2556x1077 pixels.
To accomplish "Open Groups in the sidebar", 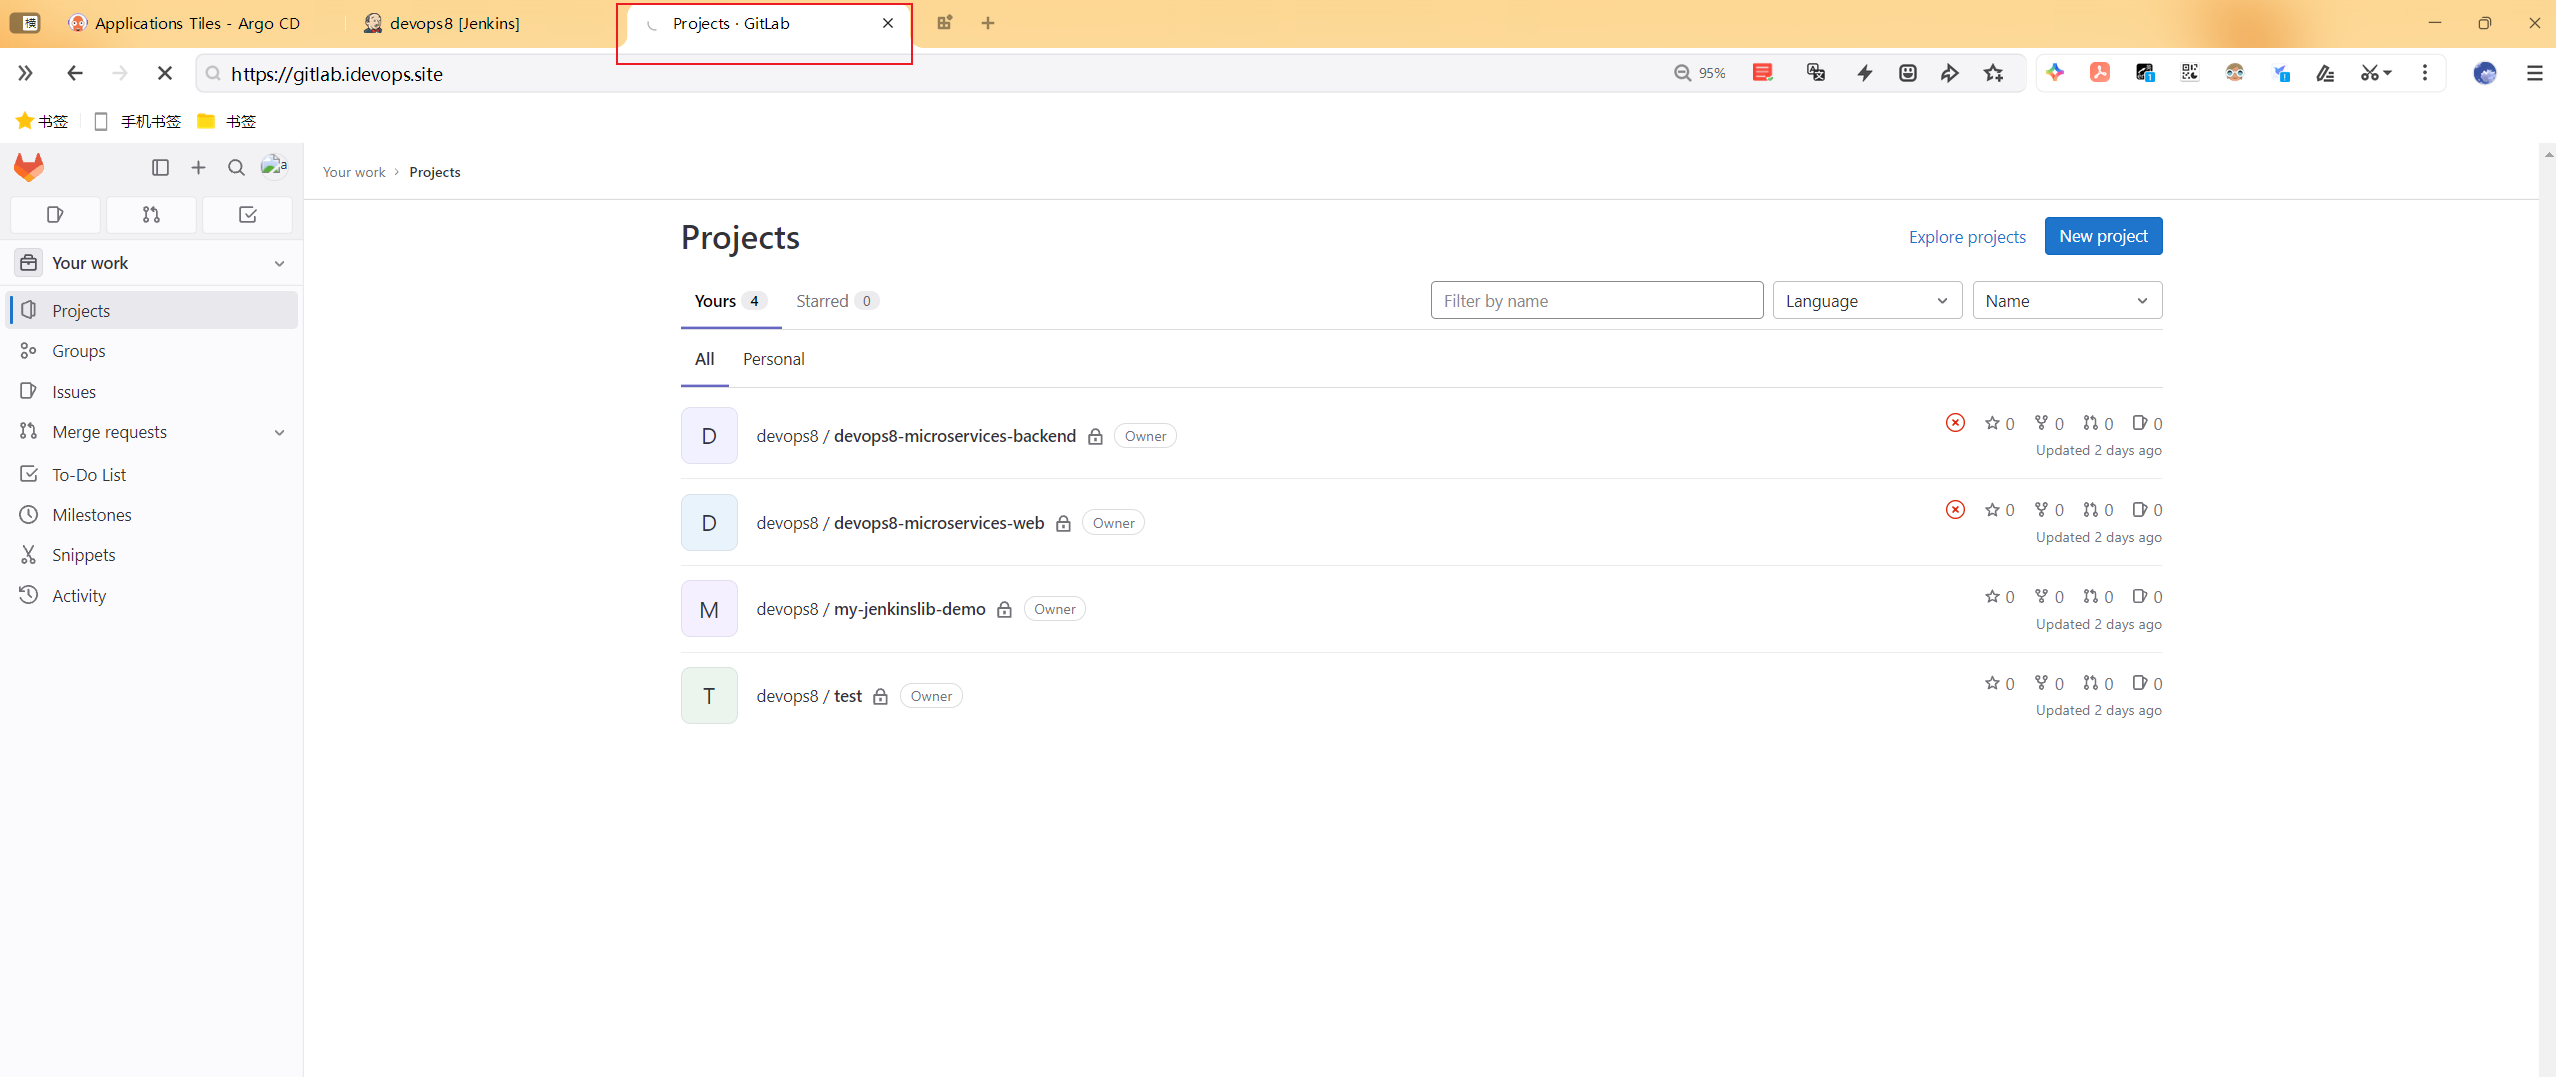I will pyautogui.click(x=152, y=351).
